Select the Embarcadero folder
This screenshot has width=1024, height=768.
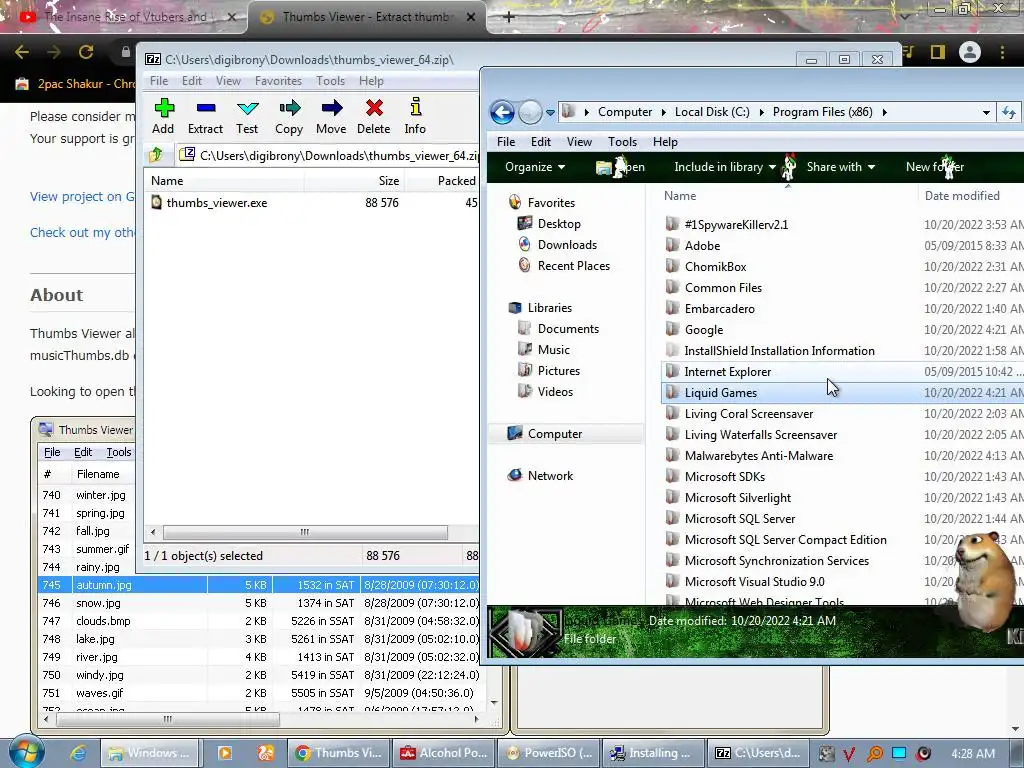click(x=719, y=308)
